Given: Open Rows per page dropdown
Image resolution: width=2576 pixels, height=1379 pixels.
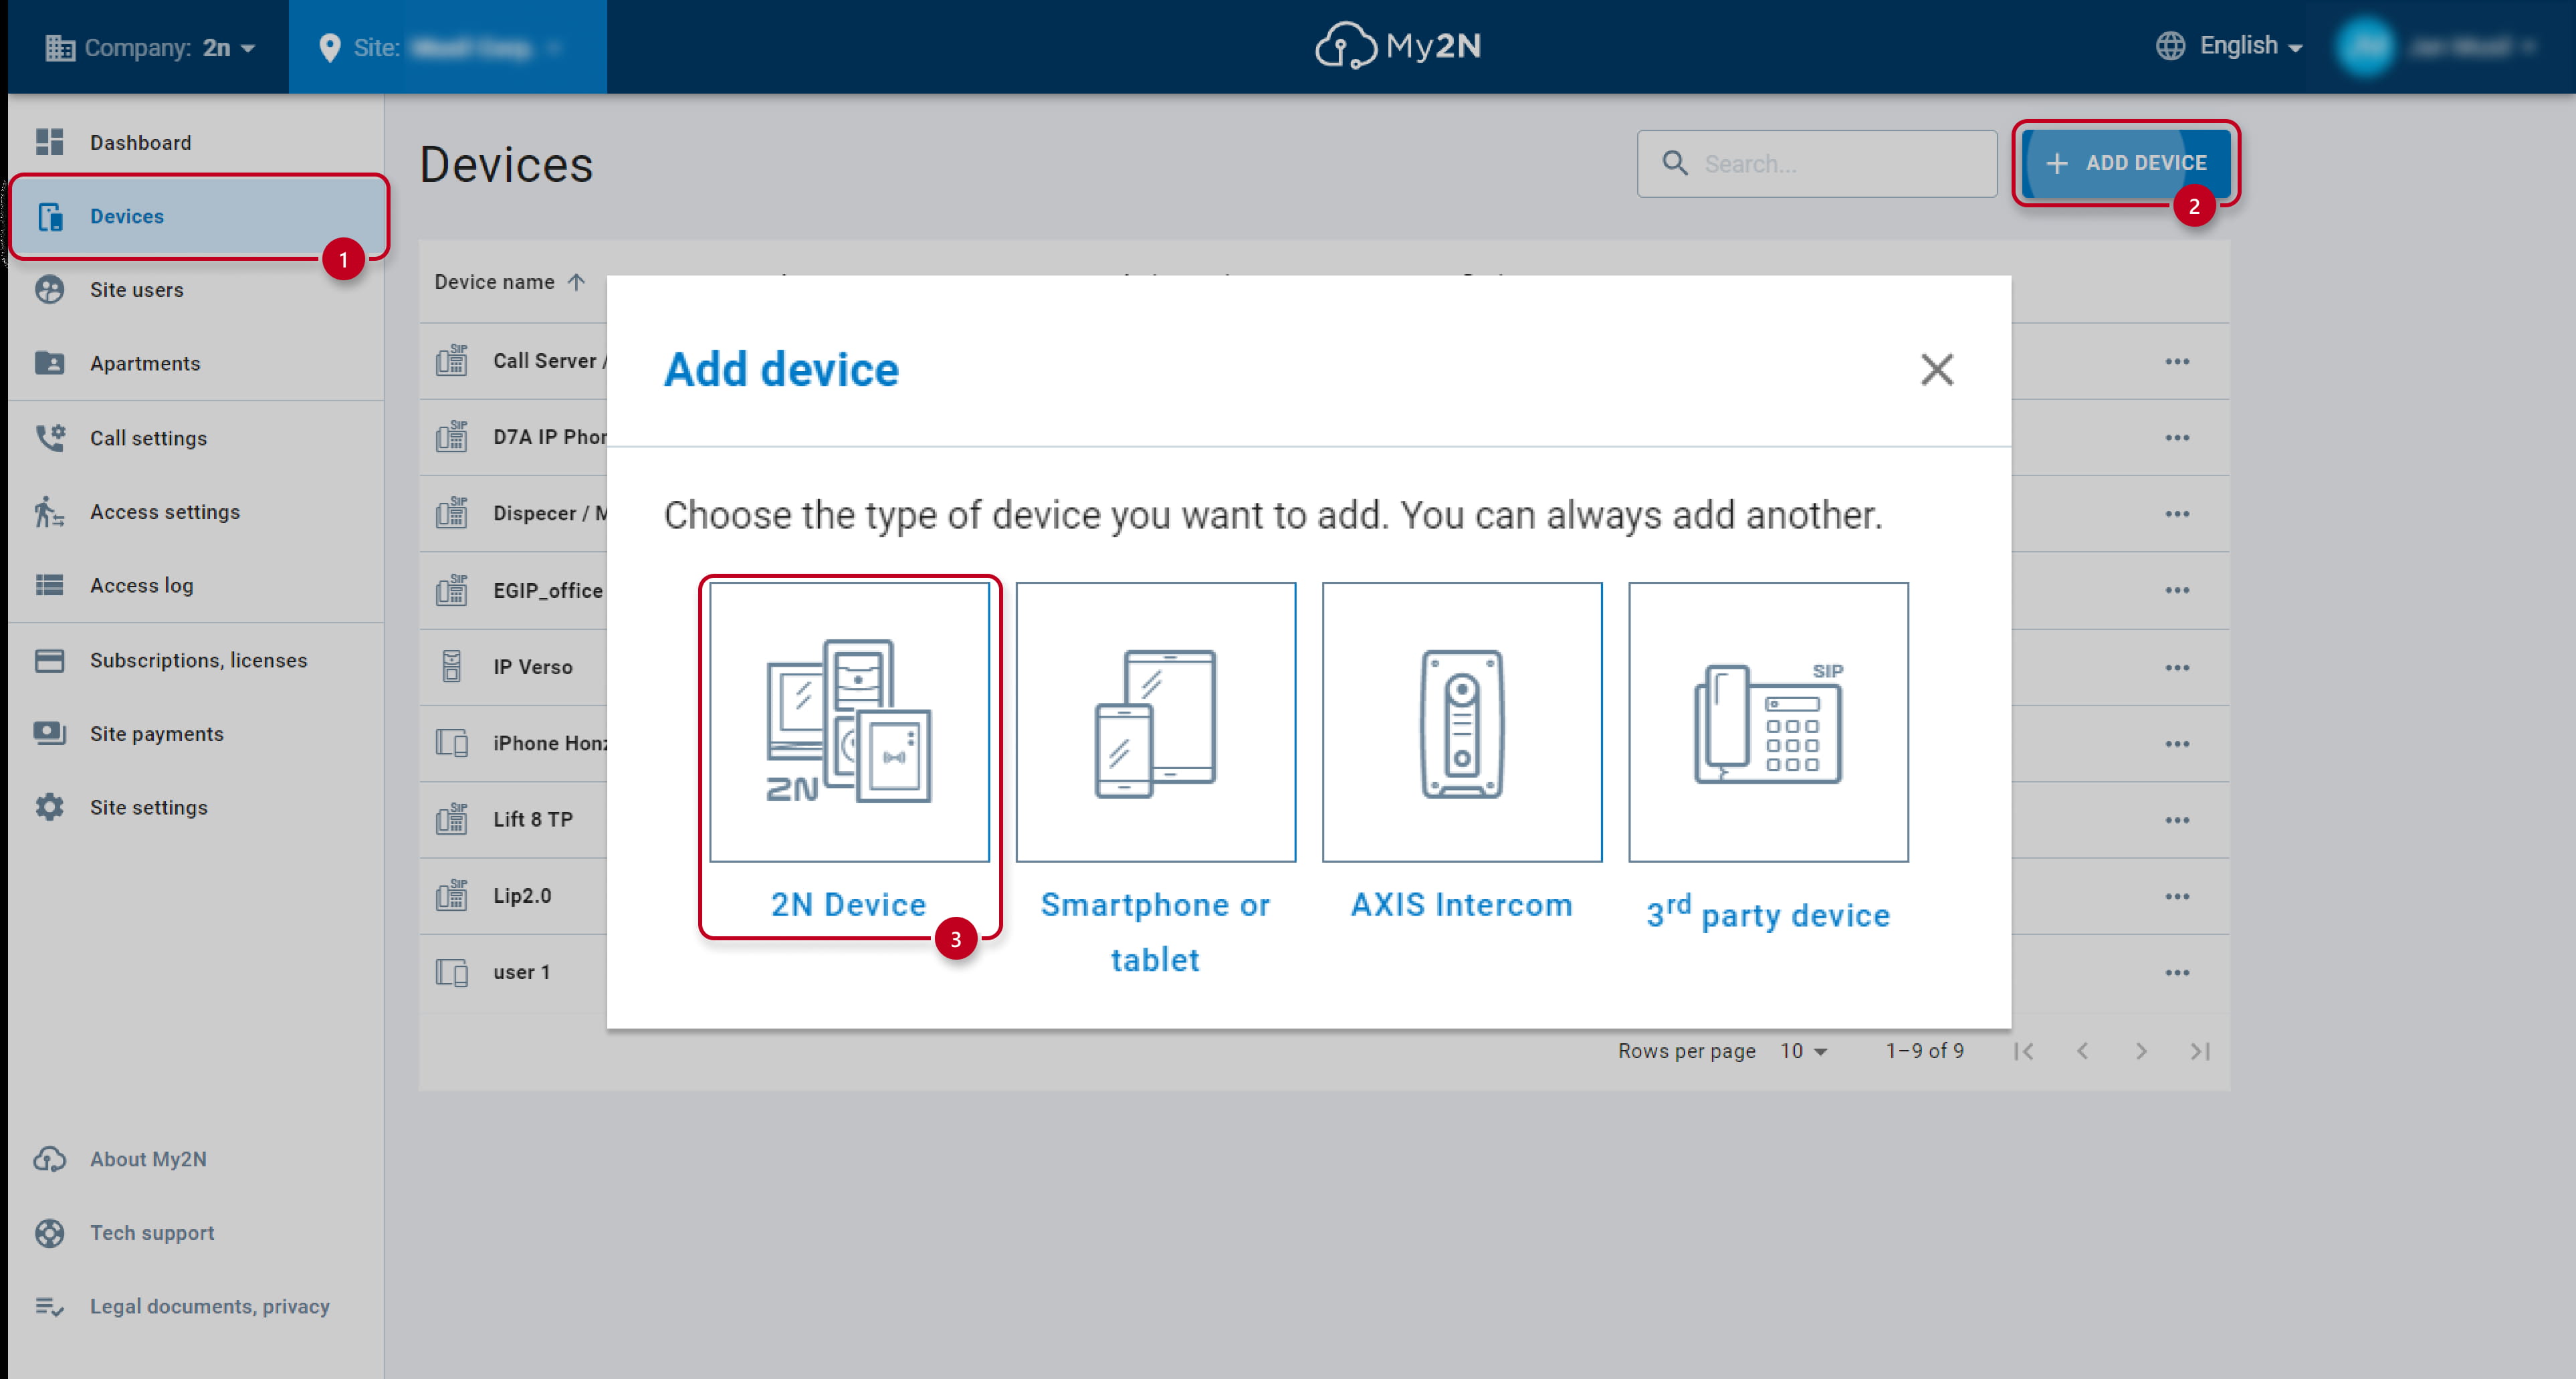Looking at the screenshot, I should [x=1804, y=1051].
